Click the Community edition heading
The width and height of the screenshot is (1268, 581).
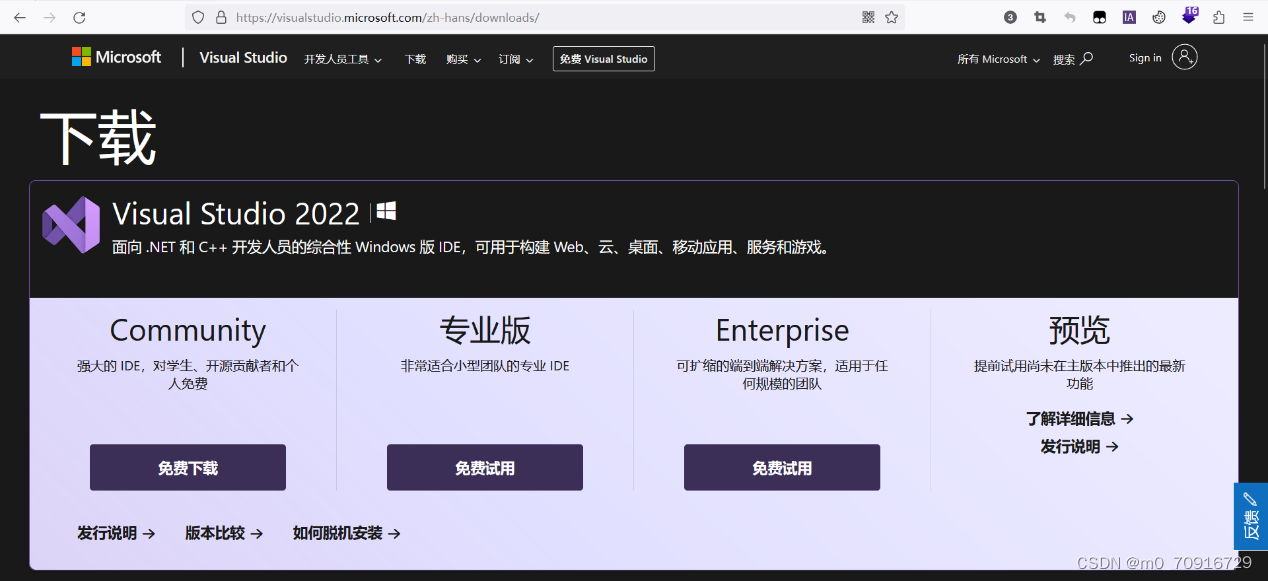pyautogui.click(x=188, y=331)
